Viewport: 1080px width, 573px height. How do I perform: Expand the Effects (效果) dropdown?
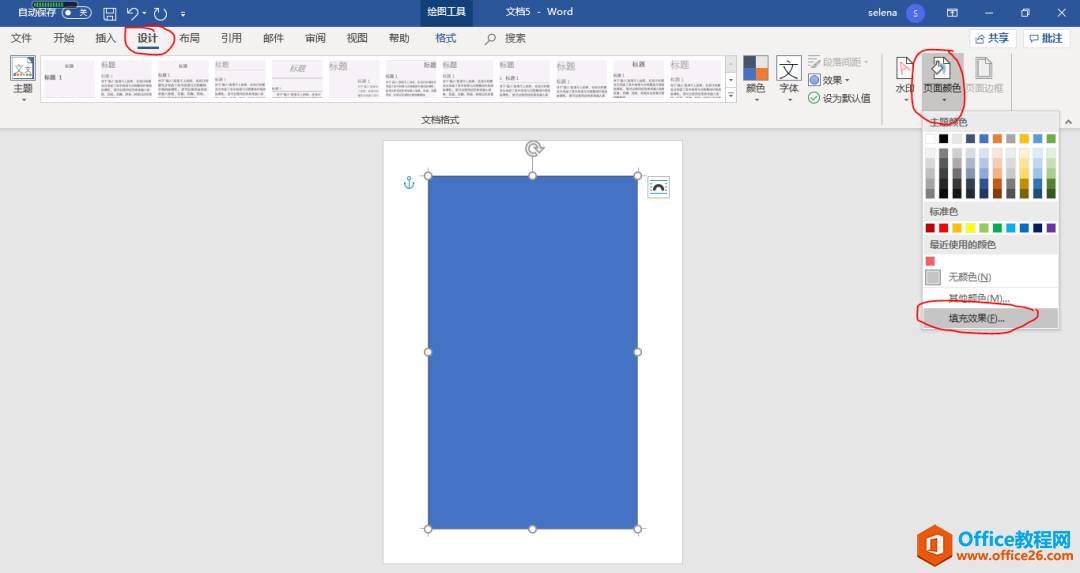829,80
